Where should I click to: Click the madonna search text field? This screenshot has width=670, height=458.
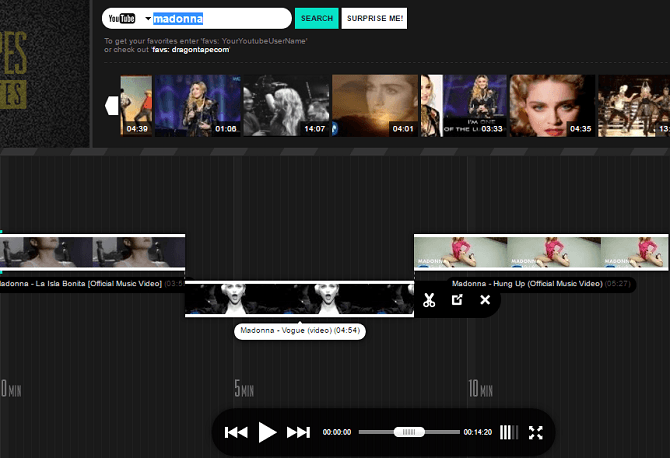(x=220, y=18)
